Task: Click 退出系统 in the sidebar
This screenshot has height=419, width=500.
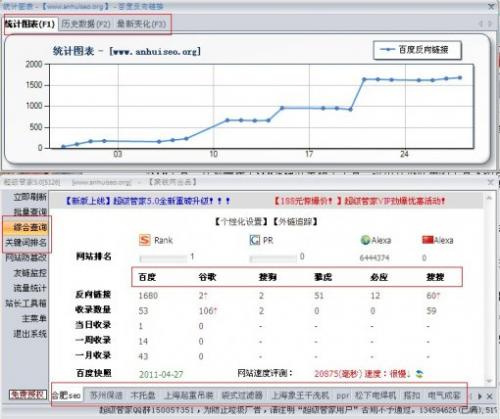Action: pyautogui.click(x=30, y=334)
